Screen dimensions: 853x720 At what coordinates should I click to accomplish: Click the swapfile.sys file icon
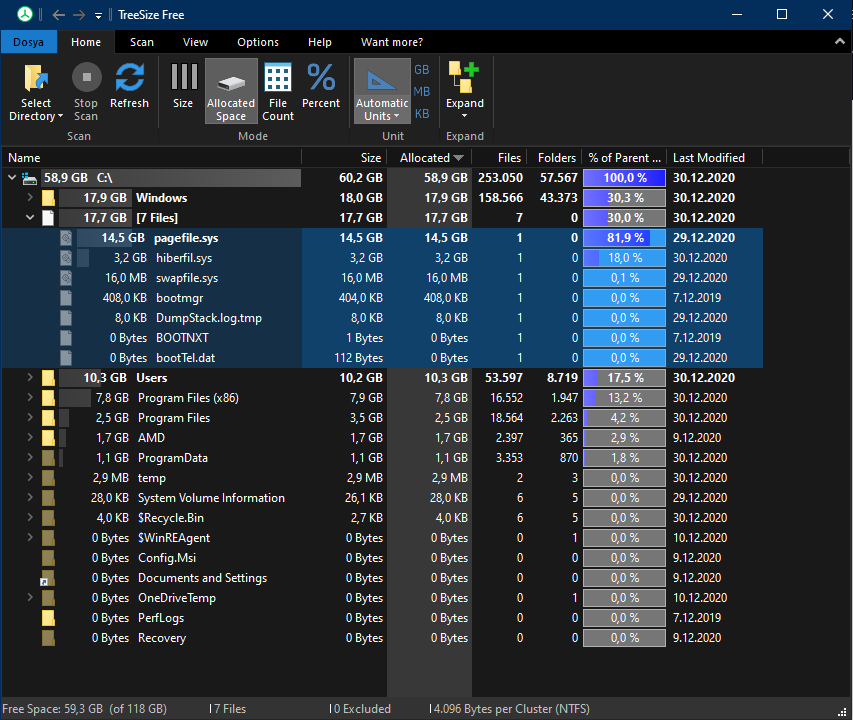66,278
